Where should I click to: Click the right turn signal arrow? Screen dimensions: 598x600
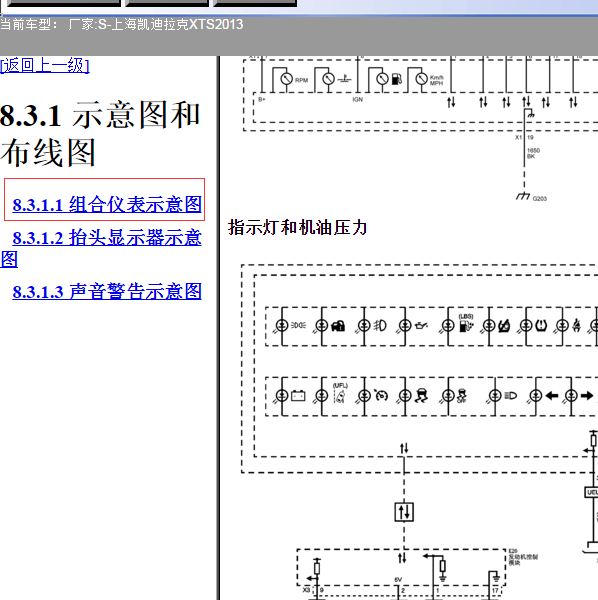[587, 396]
